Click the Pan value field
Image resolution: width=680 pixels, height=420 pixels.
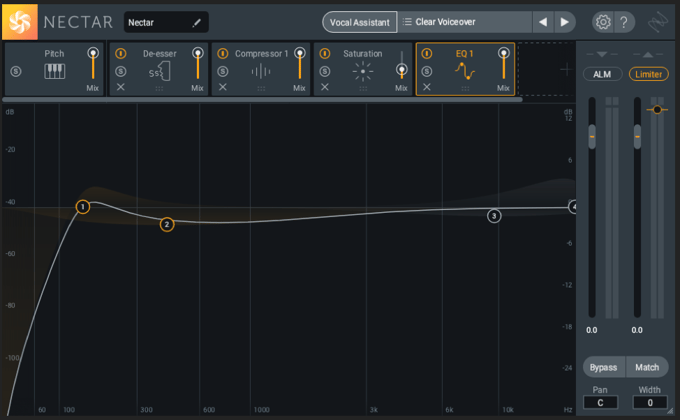coord(600,403)
